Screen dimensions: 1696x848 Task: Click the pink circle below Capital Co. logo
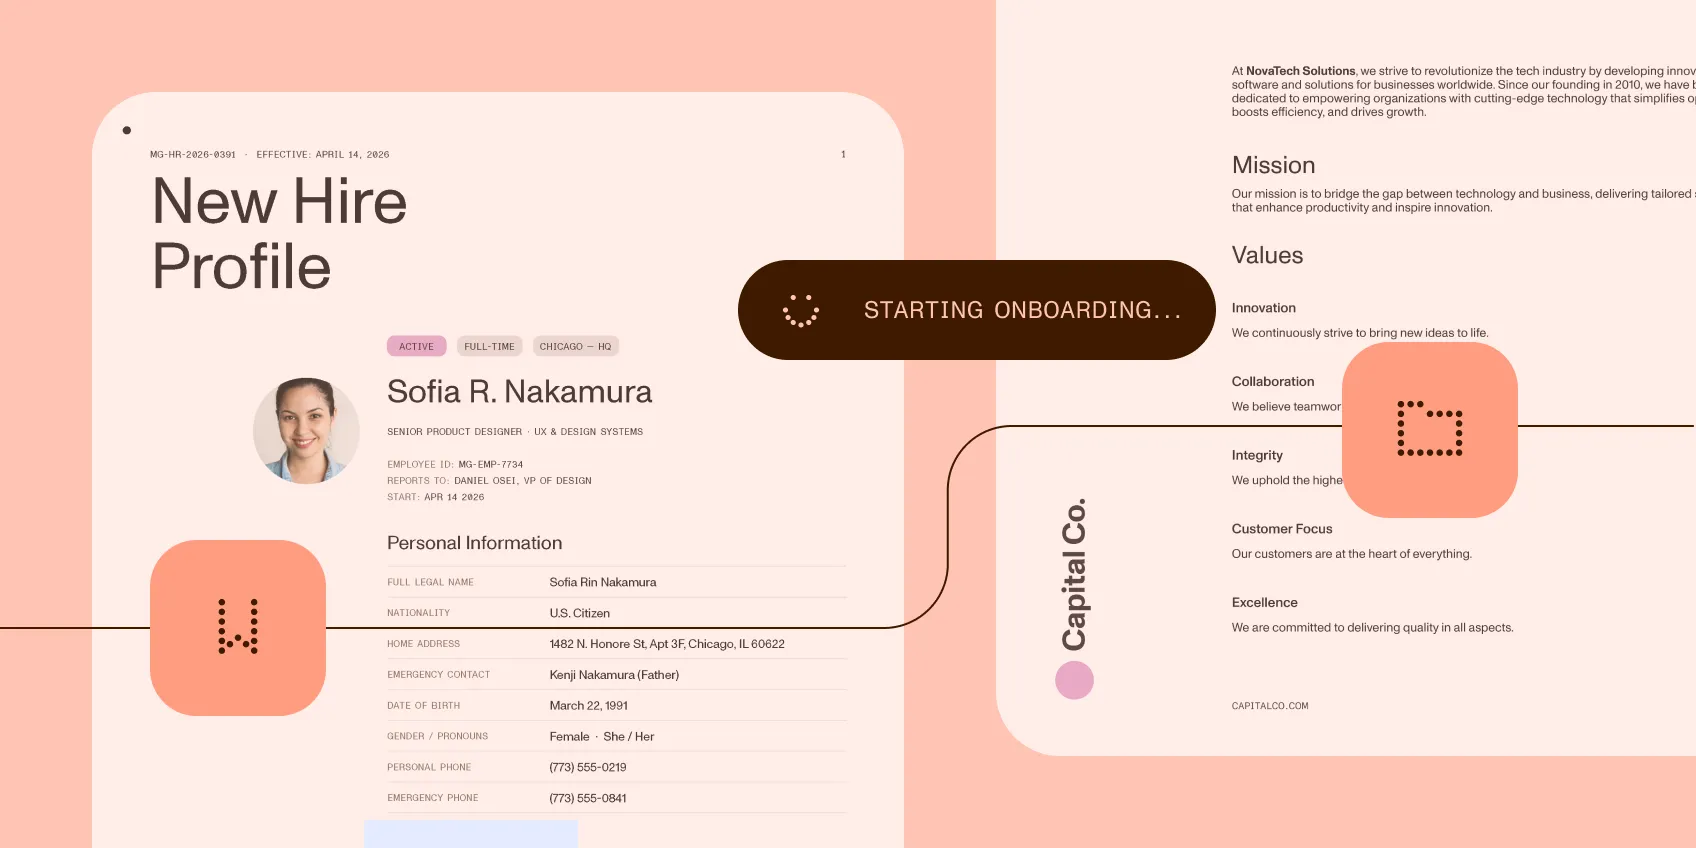click(1074, 680)
